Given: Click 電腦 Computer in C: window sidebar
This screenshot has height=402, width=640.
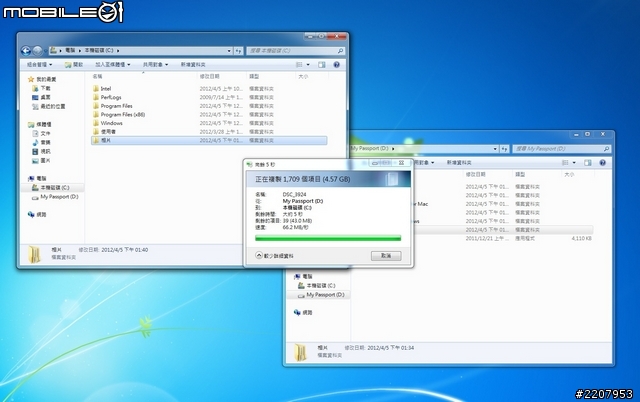Looking at the screenshot, I should [x=37, y=178].
